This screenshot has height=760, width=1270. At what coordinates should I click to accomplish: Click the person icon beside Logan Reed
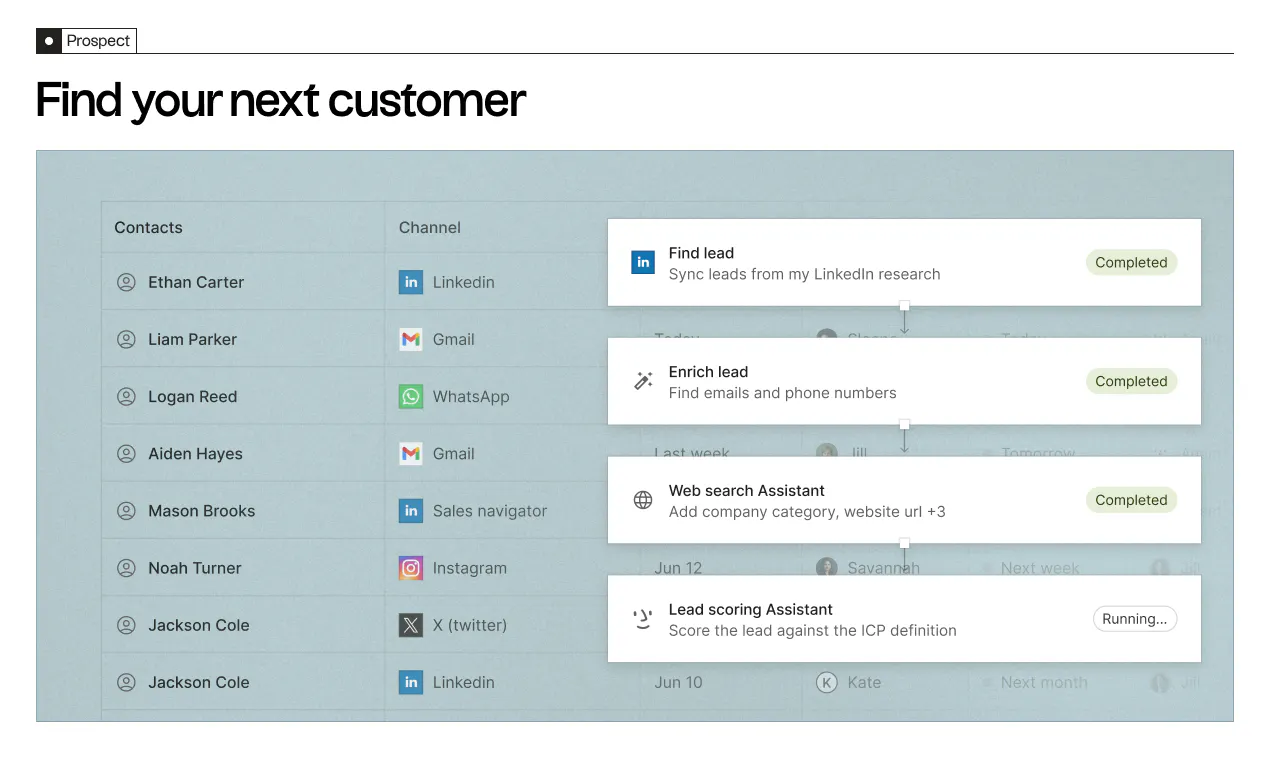[126, 396]
